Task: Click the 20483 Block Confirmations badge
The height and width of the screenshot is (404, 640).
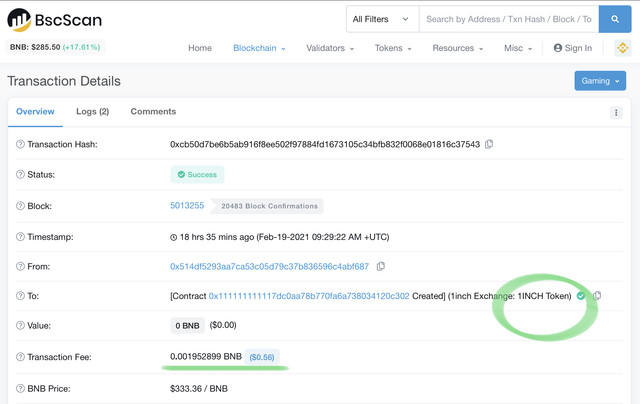Action: tap(267, 206)
